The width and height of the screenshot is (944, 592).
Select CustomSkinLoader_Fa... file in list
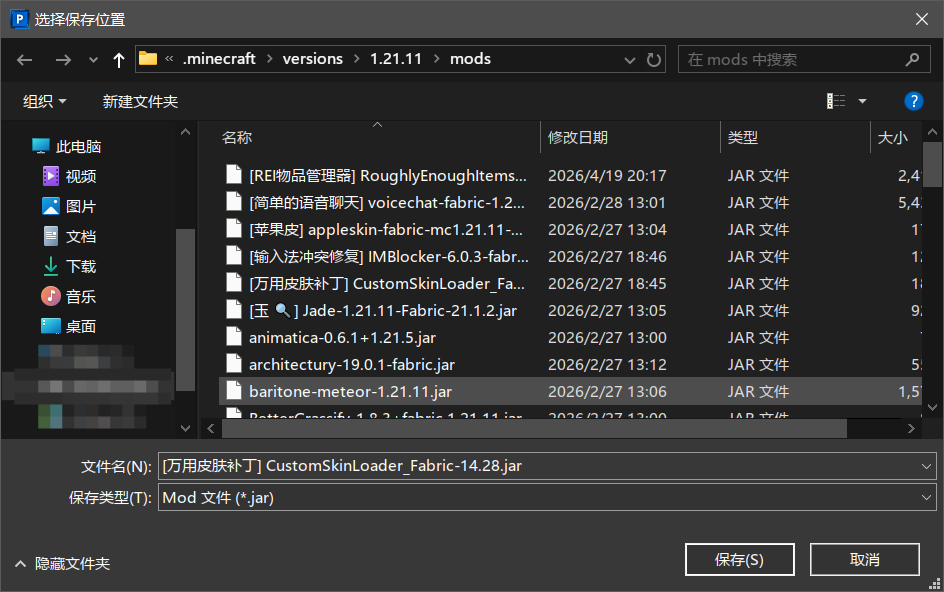(387, 284)
